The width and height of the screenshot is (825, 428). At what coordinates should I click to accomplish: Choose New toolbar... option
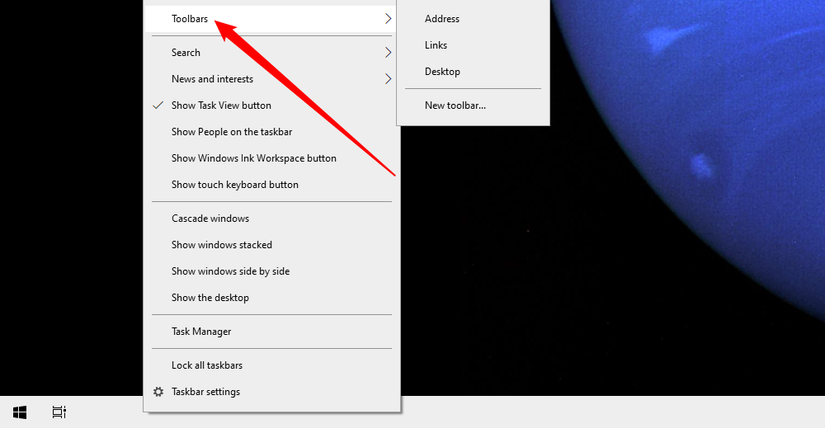[473, 105]
